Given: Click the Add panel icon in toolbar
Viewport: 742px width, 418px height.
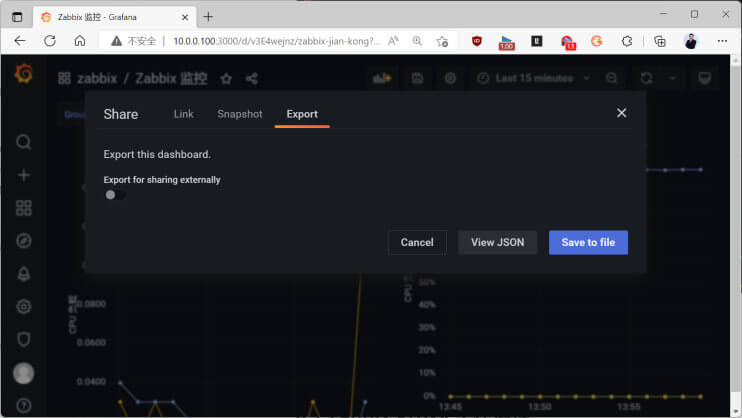Looking at the screenshot, I should pyautogui.click(x=382, y=78).
